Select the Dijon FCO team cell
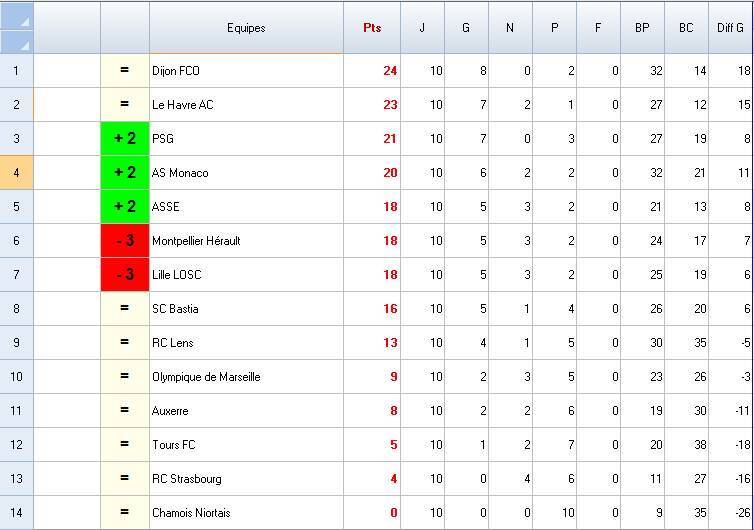The height and width of the screenshot is (530, 754). click(245, 71)
